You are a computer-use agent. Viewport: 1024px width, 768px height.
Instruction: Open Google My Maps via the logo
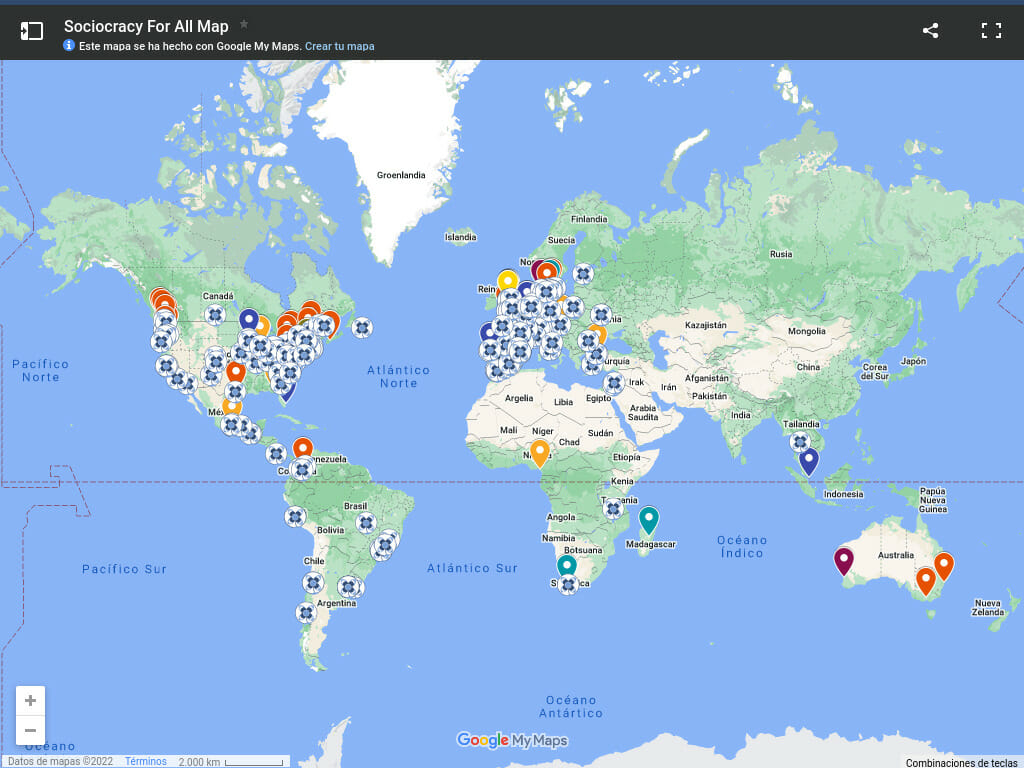coord(513,740)
